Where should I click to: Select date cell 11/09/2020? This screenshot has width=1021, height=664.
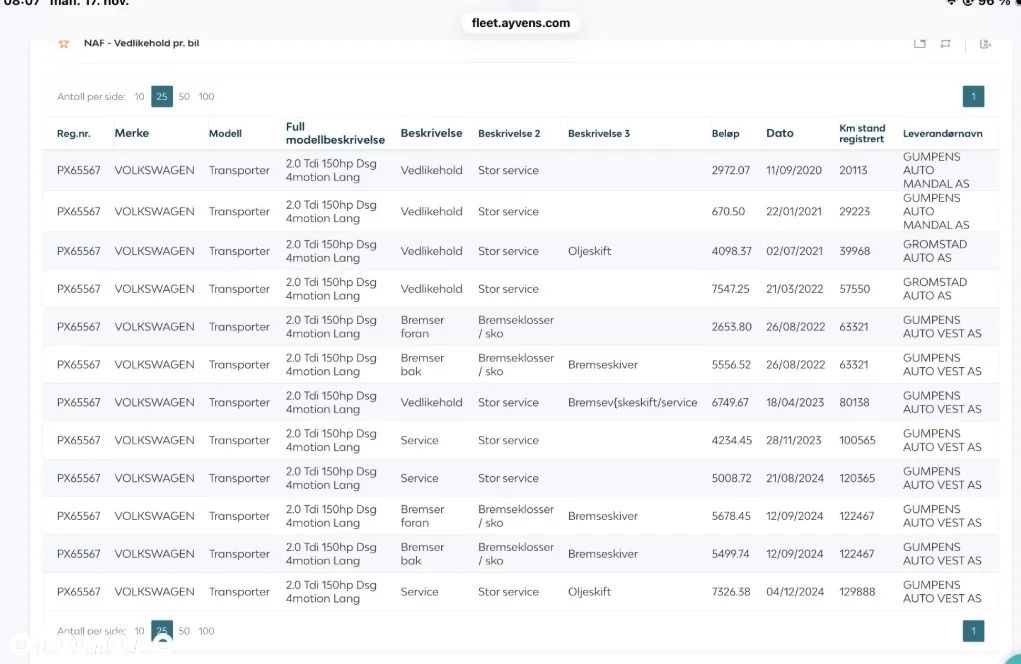(x=794, y=171)
